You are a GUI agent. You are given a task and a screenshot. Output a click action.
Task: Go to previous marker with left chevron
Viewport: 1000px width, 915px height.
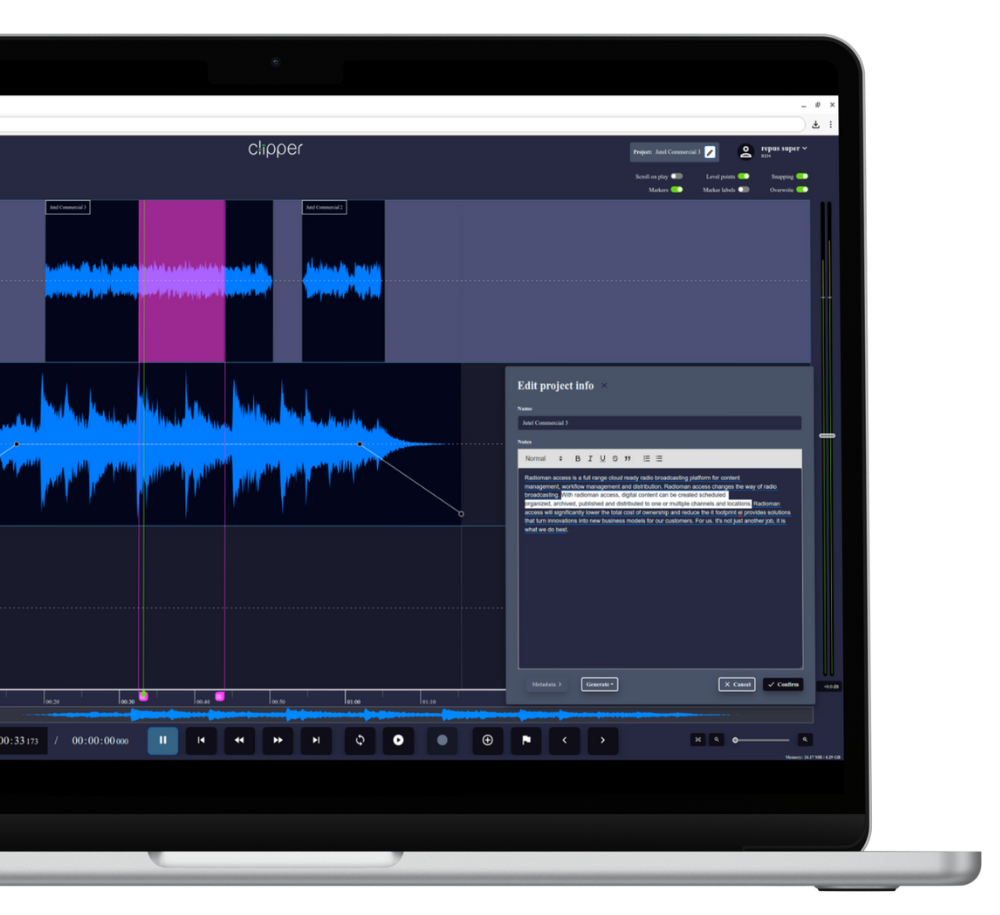point(564,740)
